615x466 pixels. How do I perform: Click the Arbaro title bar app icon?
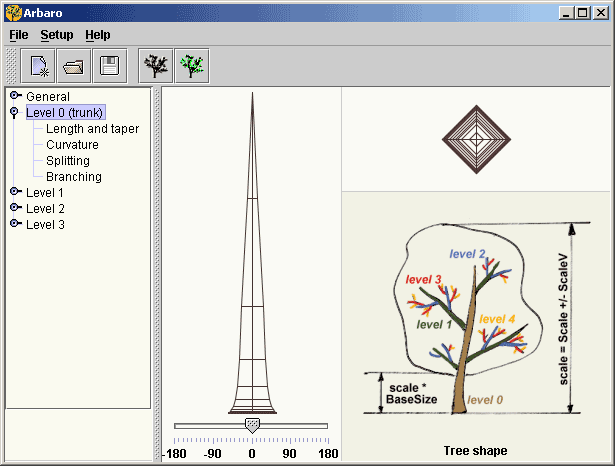coord(13,13)
